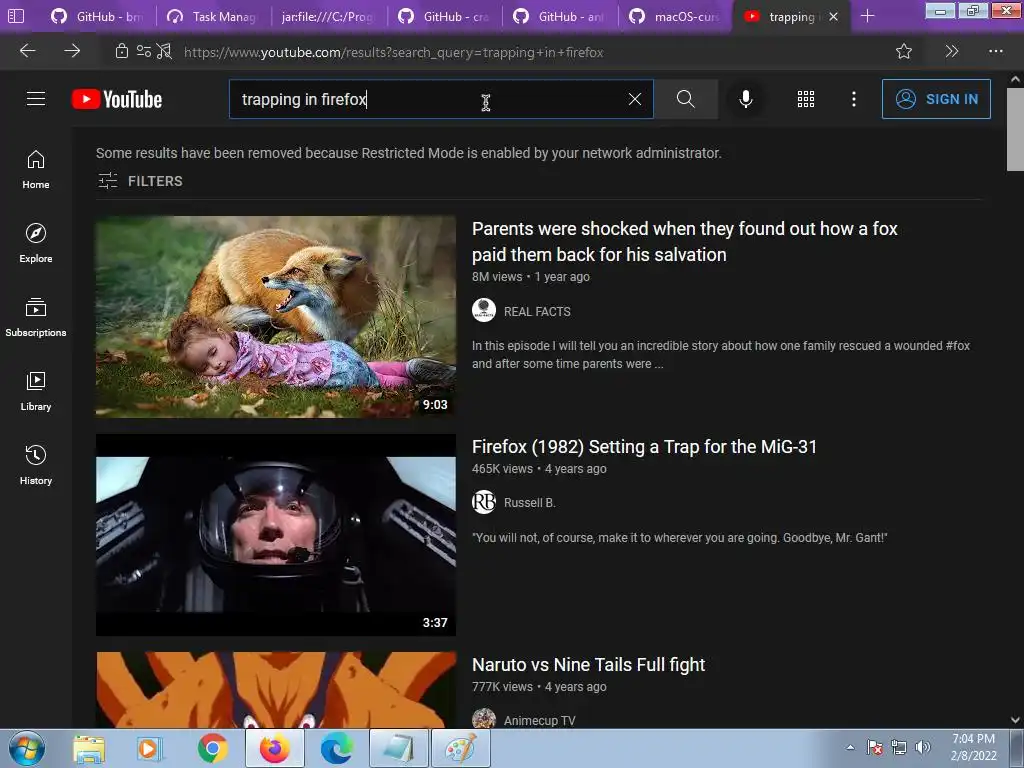Show hidden tray icons arrow
The height and width of the screenshot is (768, 1024).
850,747
